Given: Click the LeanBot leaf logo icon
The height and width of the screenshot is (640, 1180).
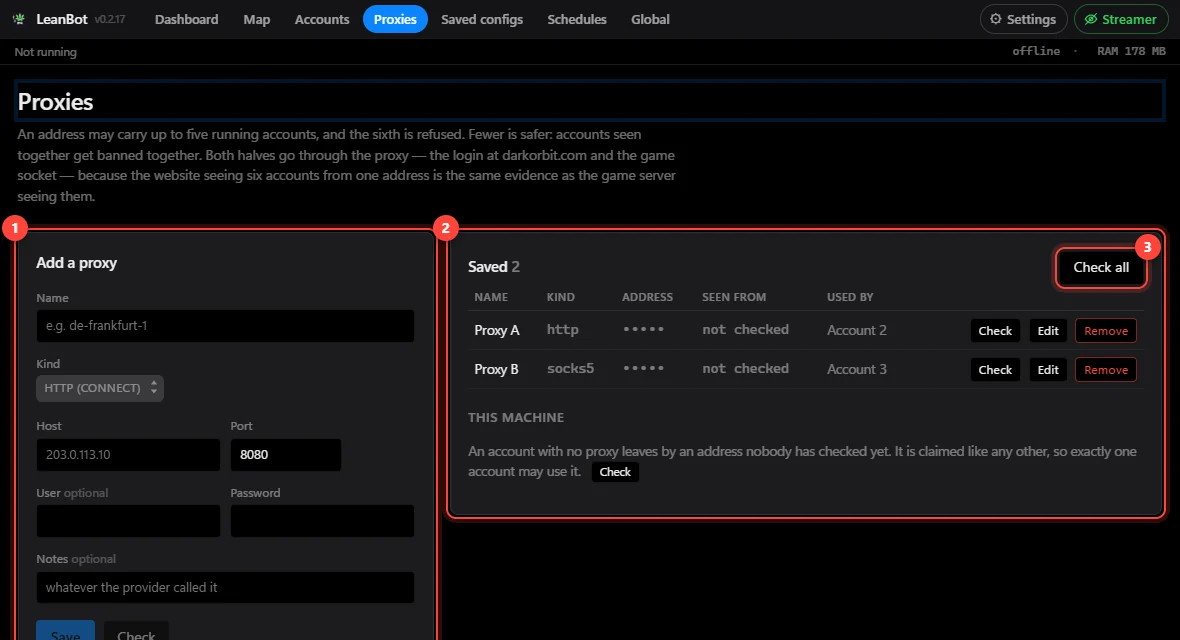Looking at the screenshot, I should [x=19, y=19].
